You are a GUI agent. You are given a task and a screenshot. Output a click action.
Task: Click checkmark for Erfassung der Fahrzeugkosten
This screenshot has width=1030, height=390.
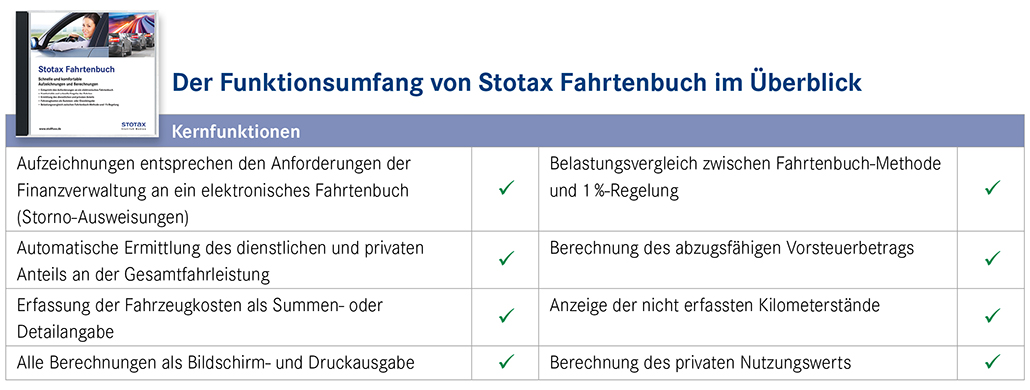pyautogui.click(x=505, y=316)
